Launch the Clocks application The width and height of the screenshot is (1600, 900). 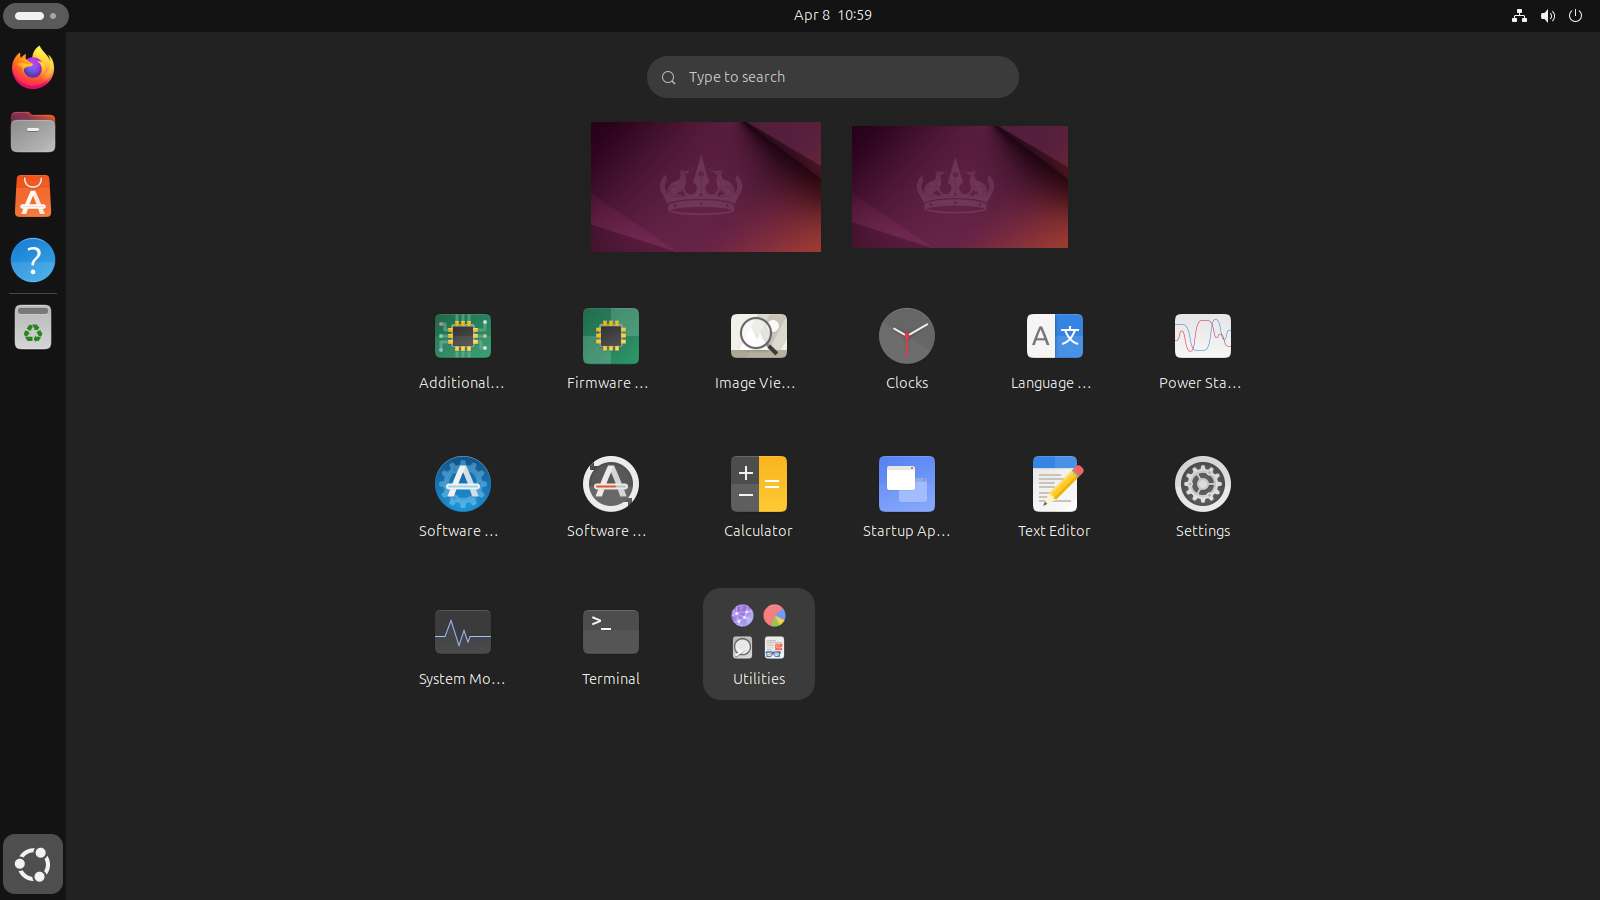tap(906, 349)
